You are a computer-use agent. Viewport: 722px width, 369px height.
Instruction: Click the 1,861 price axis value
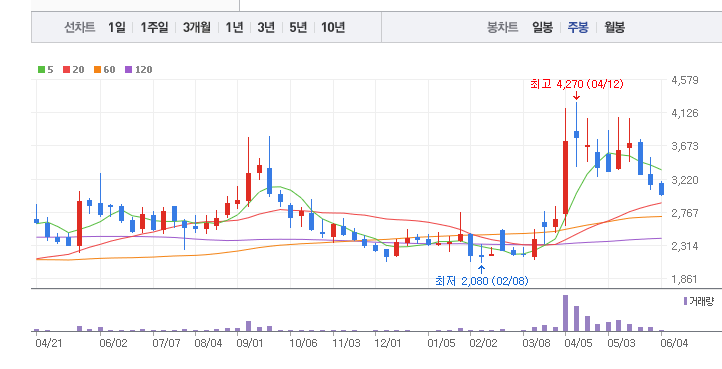tap(685, 280)
